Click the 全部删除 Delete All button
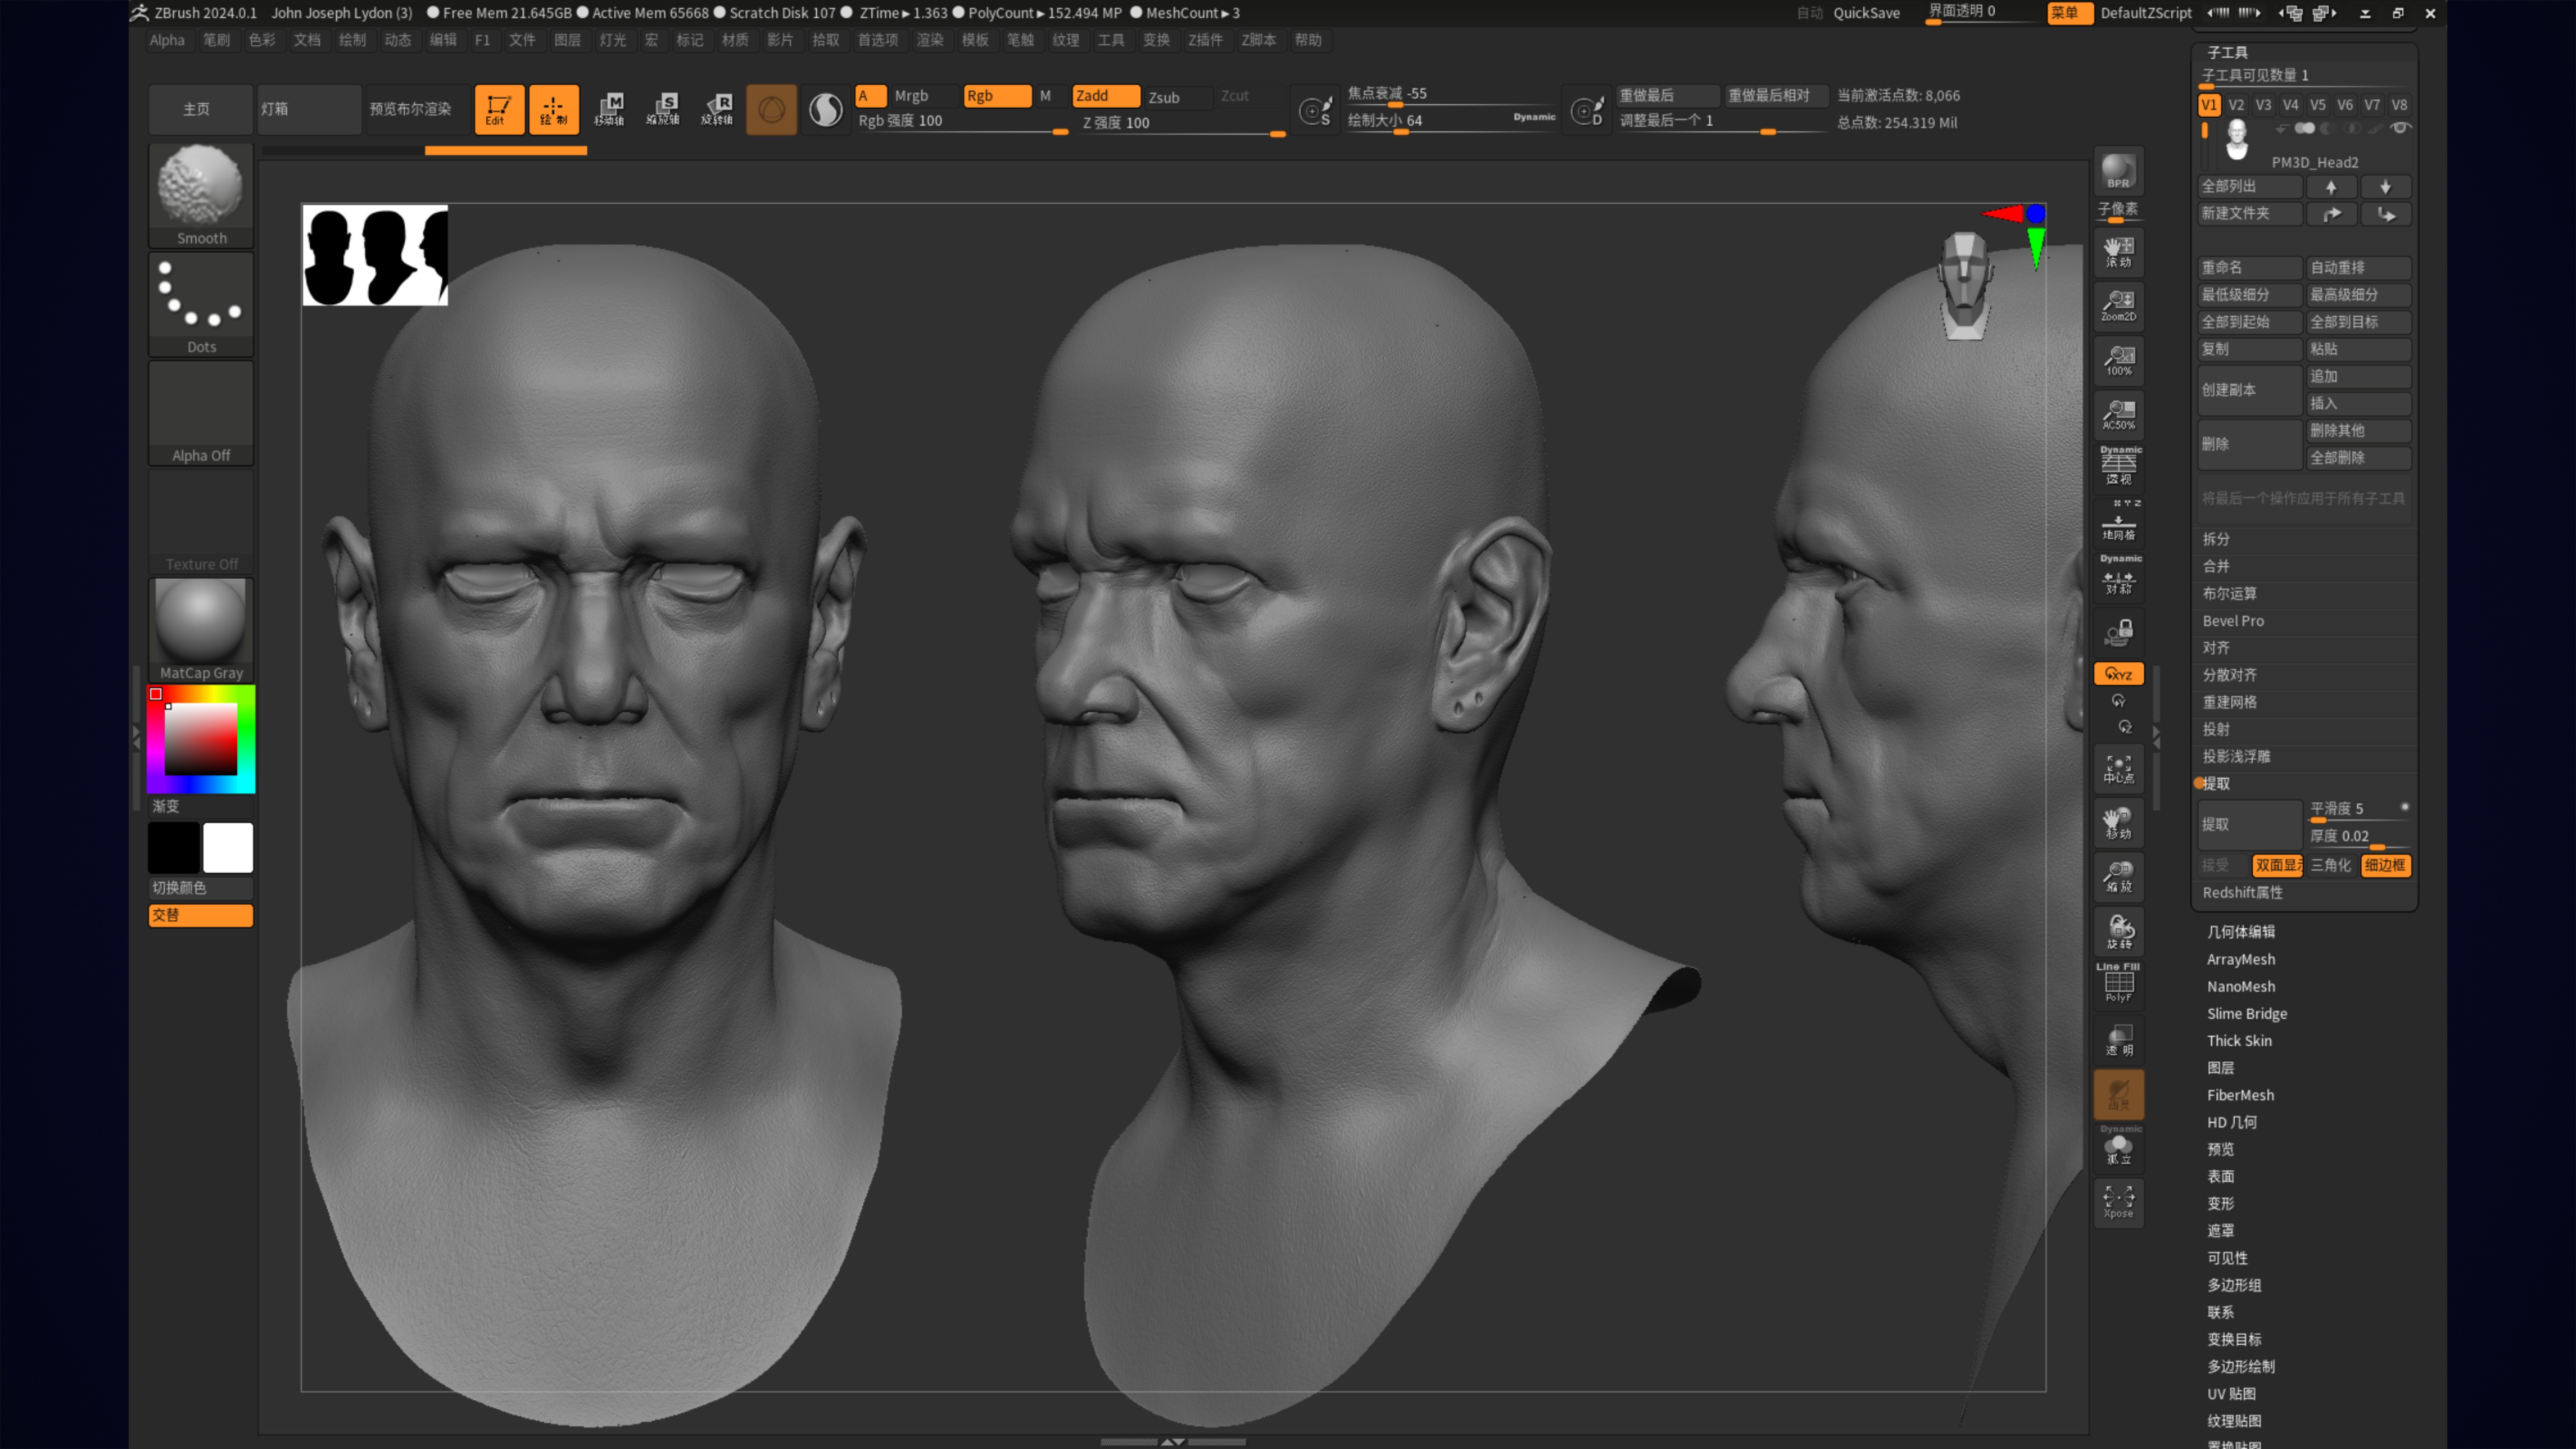2576x1449 pixels. click(2359, 458)
